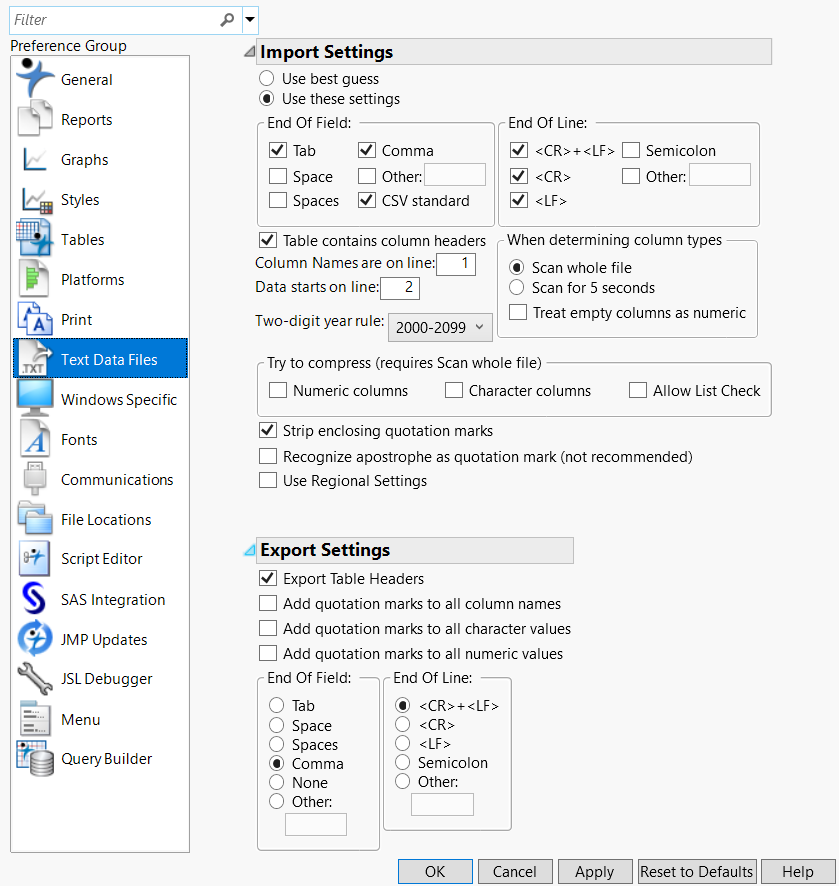Uncheck the Tab end-of-field checkbox in Import
Screen dimensions: 839x886
[x=277, y=150]
